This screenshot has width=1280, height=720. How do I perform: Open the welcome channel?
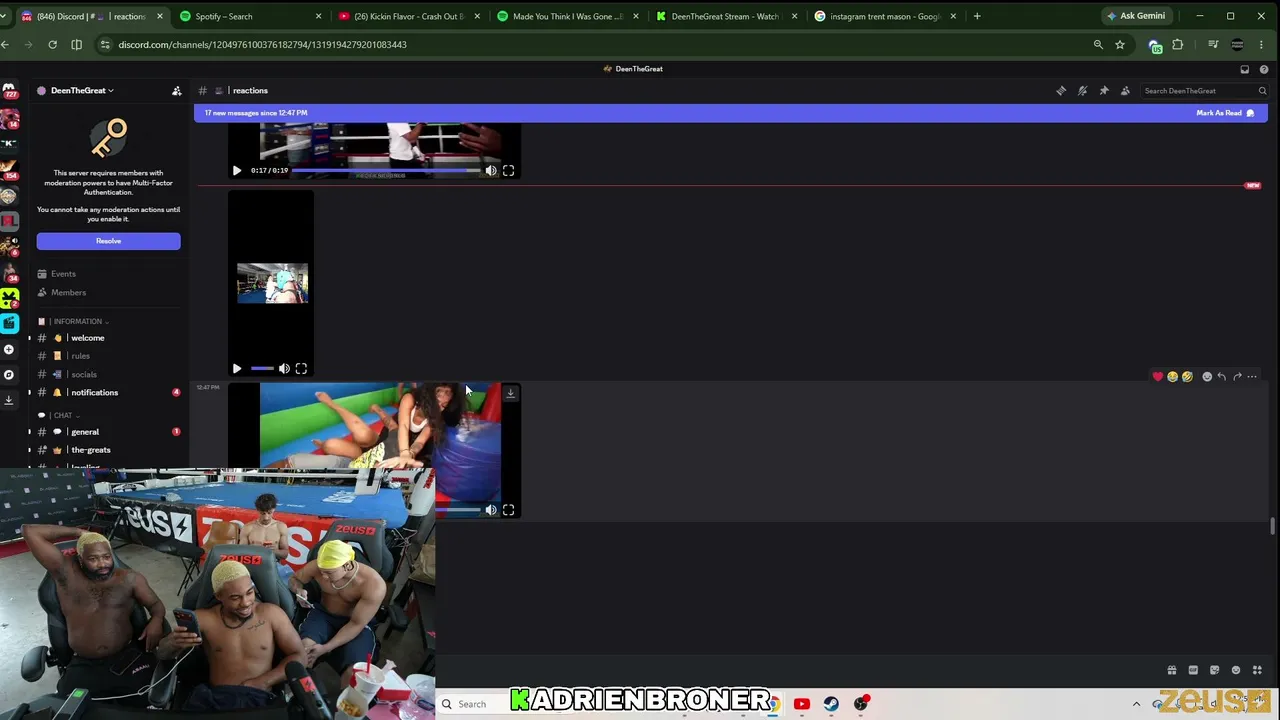108,338
